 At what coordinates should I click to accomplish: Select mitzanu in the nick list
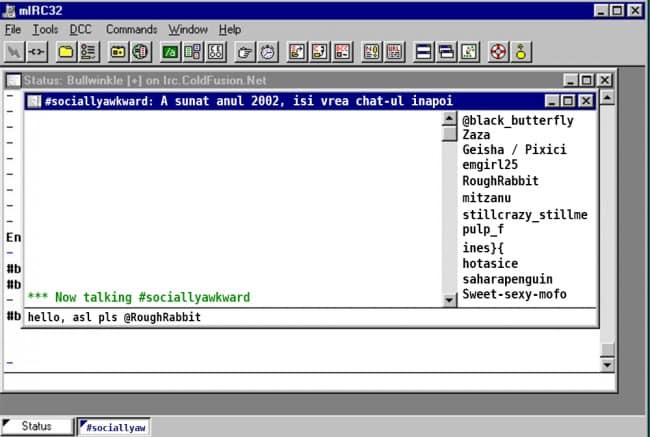[486, 198]
